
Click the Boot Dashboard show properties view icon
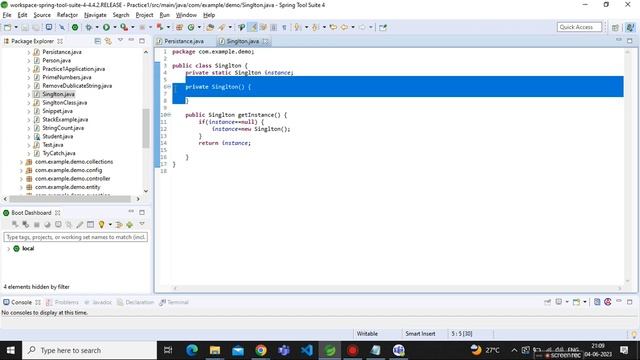click(90, 224)
